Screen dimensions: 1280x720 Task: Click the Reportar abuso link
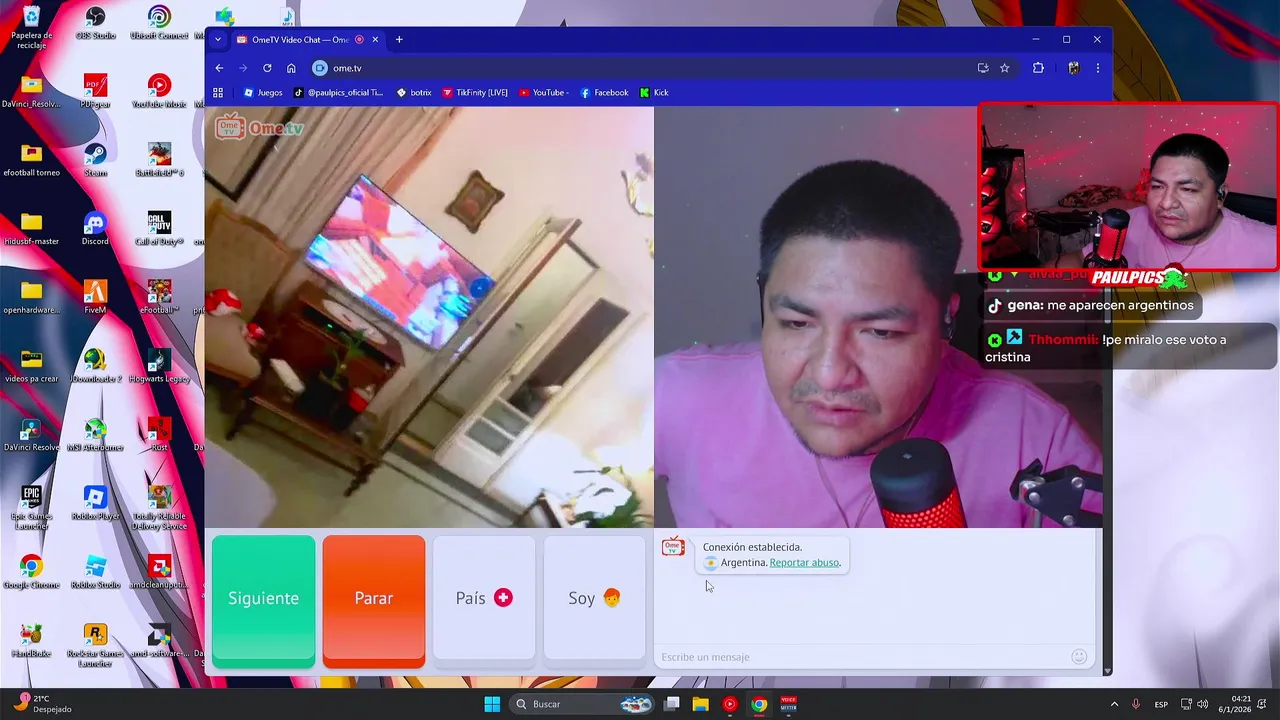tap(805, 563)
